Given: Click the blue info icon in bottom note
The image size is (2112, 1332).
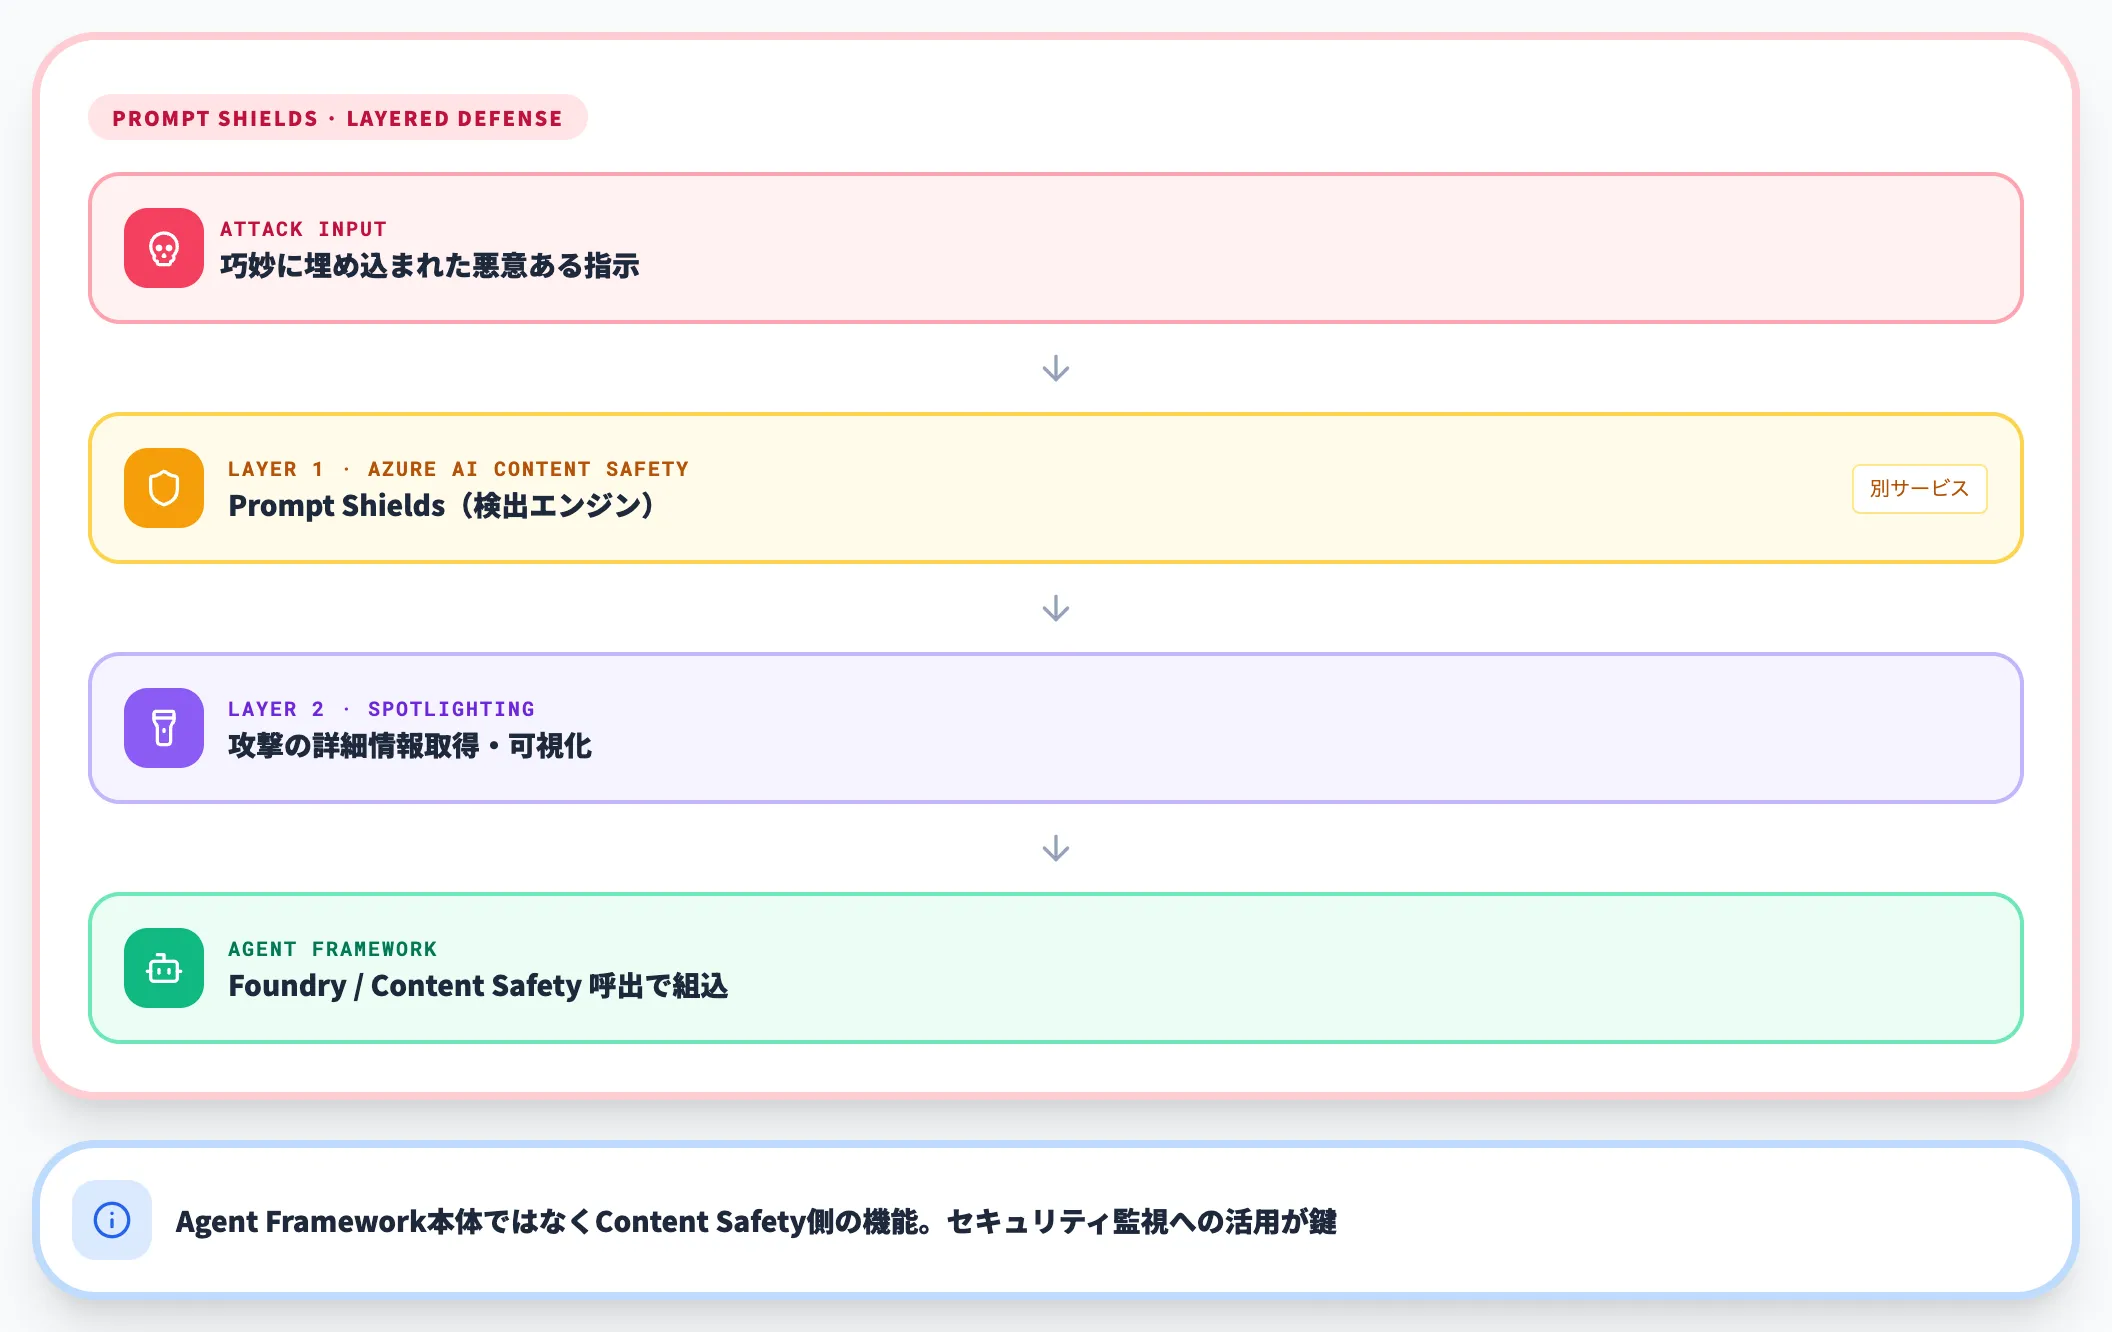Looking at the screenshot, I should point(112,1220).
